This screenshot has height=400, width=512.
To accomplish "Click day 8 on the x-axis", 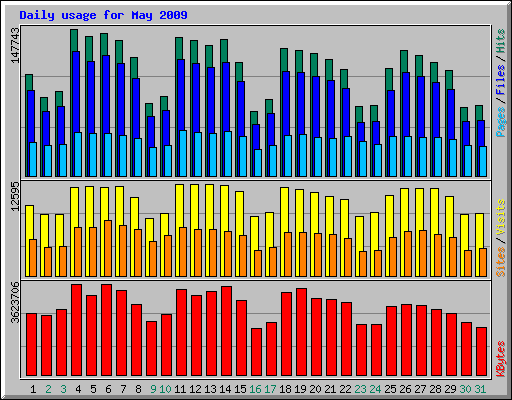I will point(138,389).
